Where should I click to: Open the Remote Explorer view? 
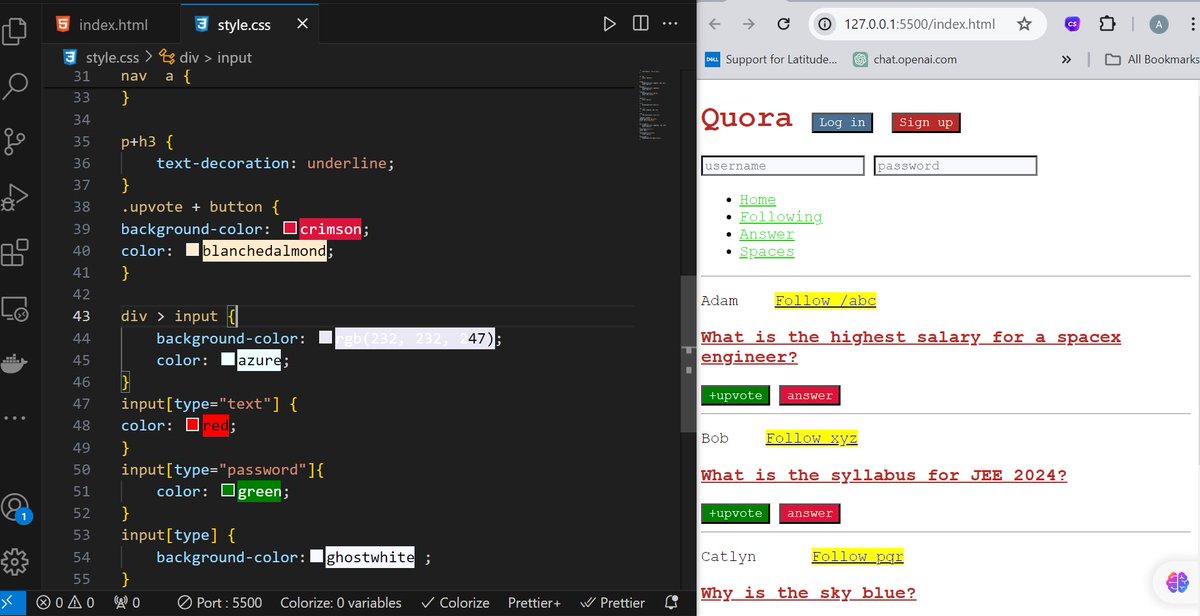[x=15, y=309]
